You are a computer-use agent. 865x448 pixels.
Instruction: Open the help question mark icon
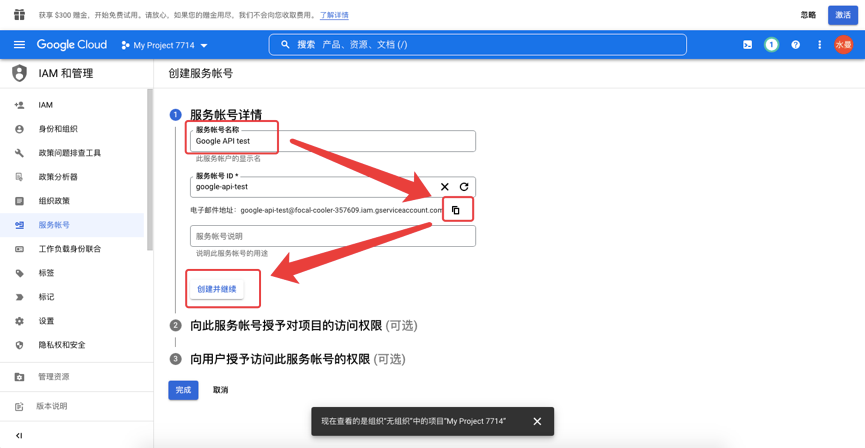pos(795,45)
